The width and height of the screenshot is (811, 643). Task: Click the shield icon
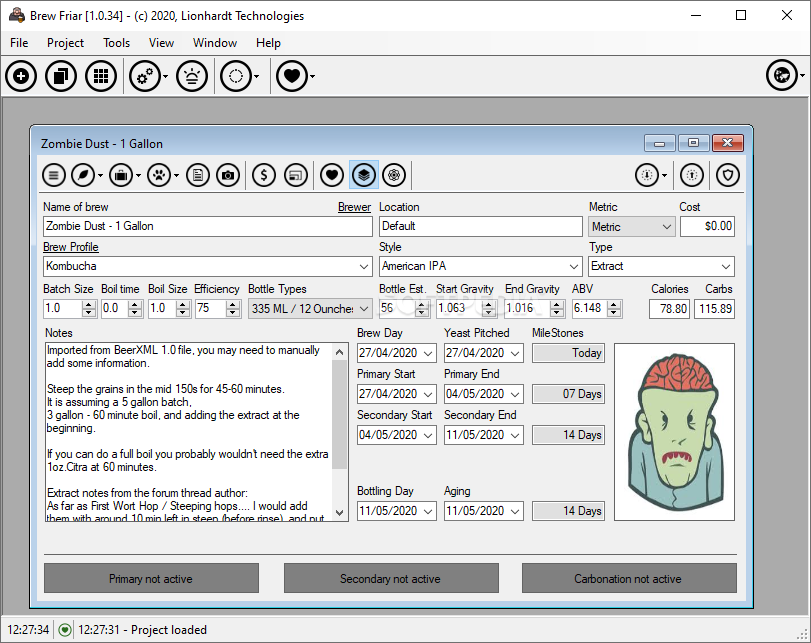[x=728, y=175]
